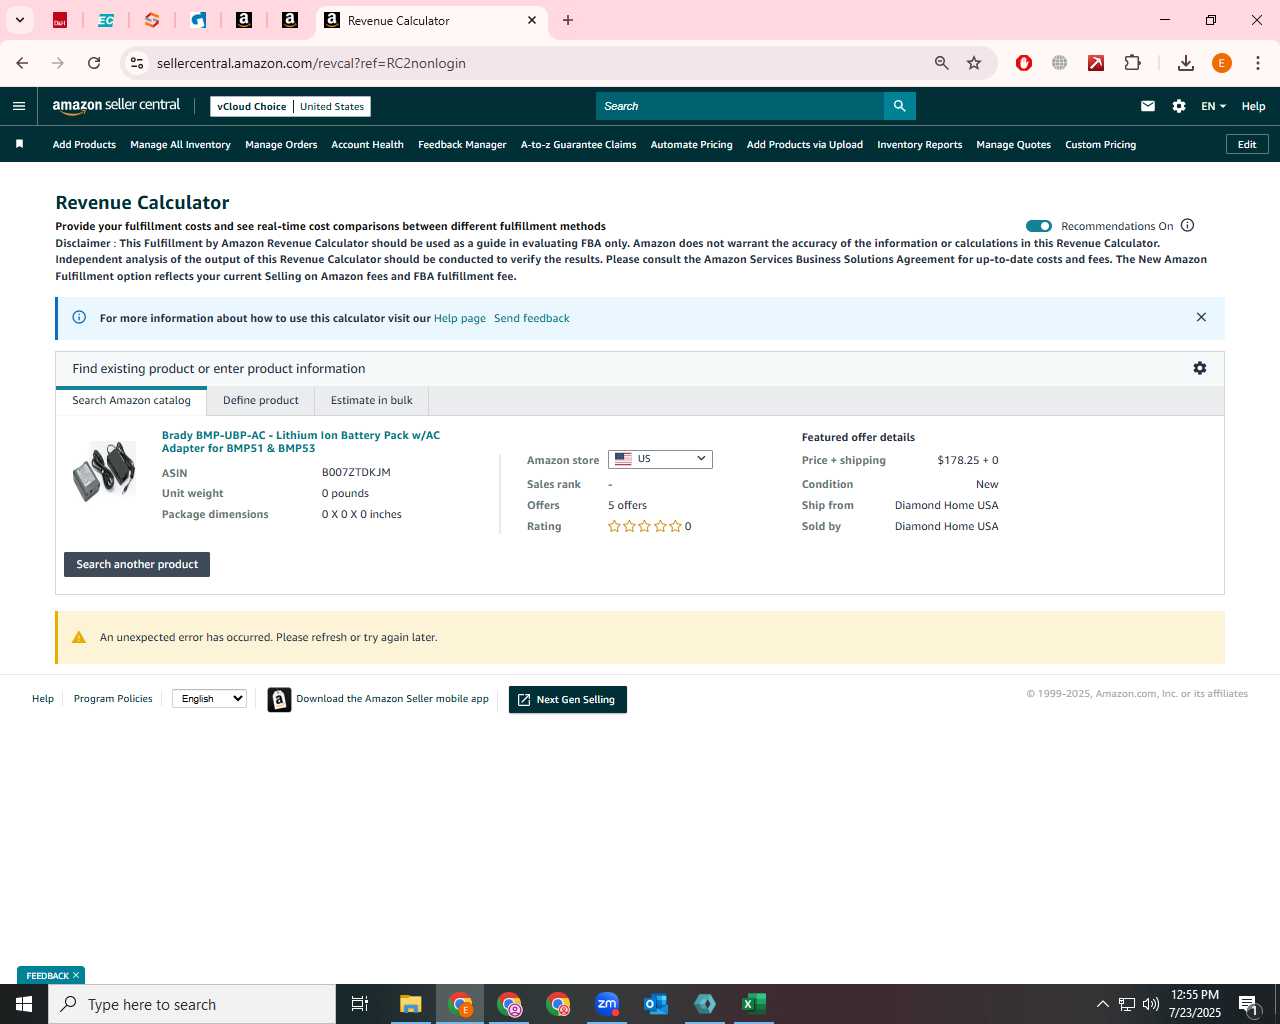Screen dimensions: 1280x1024
Task: Click the bookmark flag icon
Action: click(19, 144)
